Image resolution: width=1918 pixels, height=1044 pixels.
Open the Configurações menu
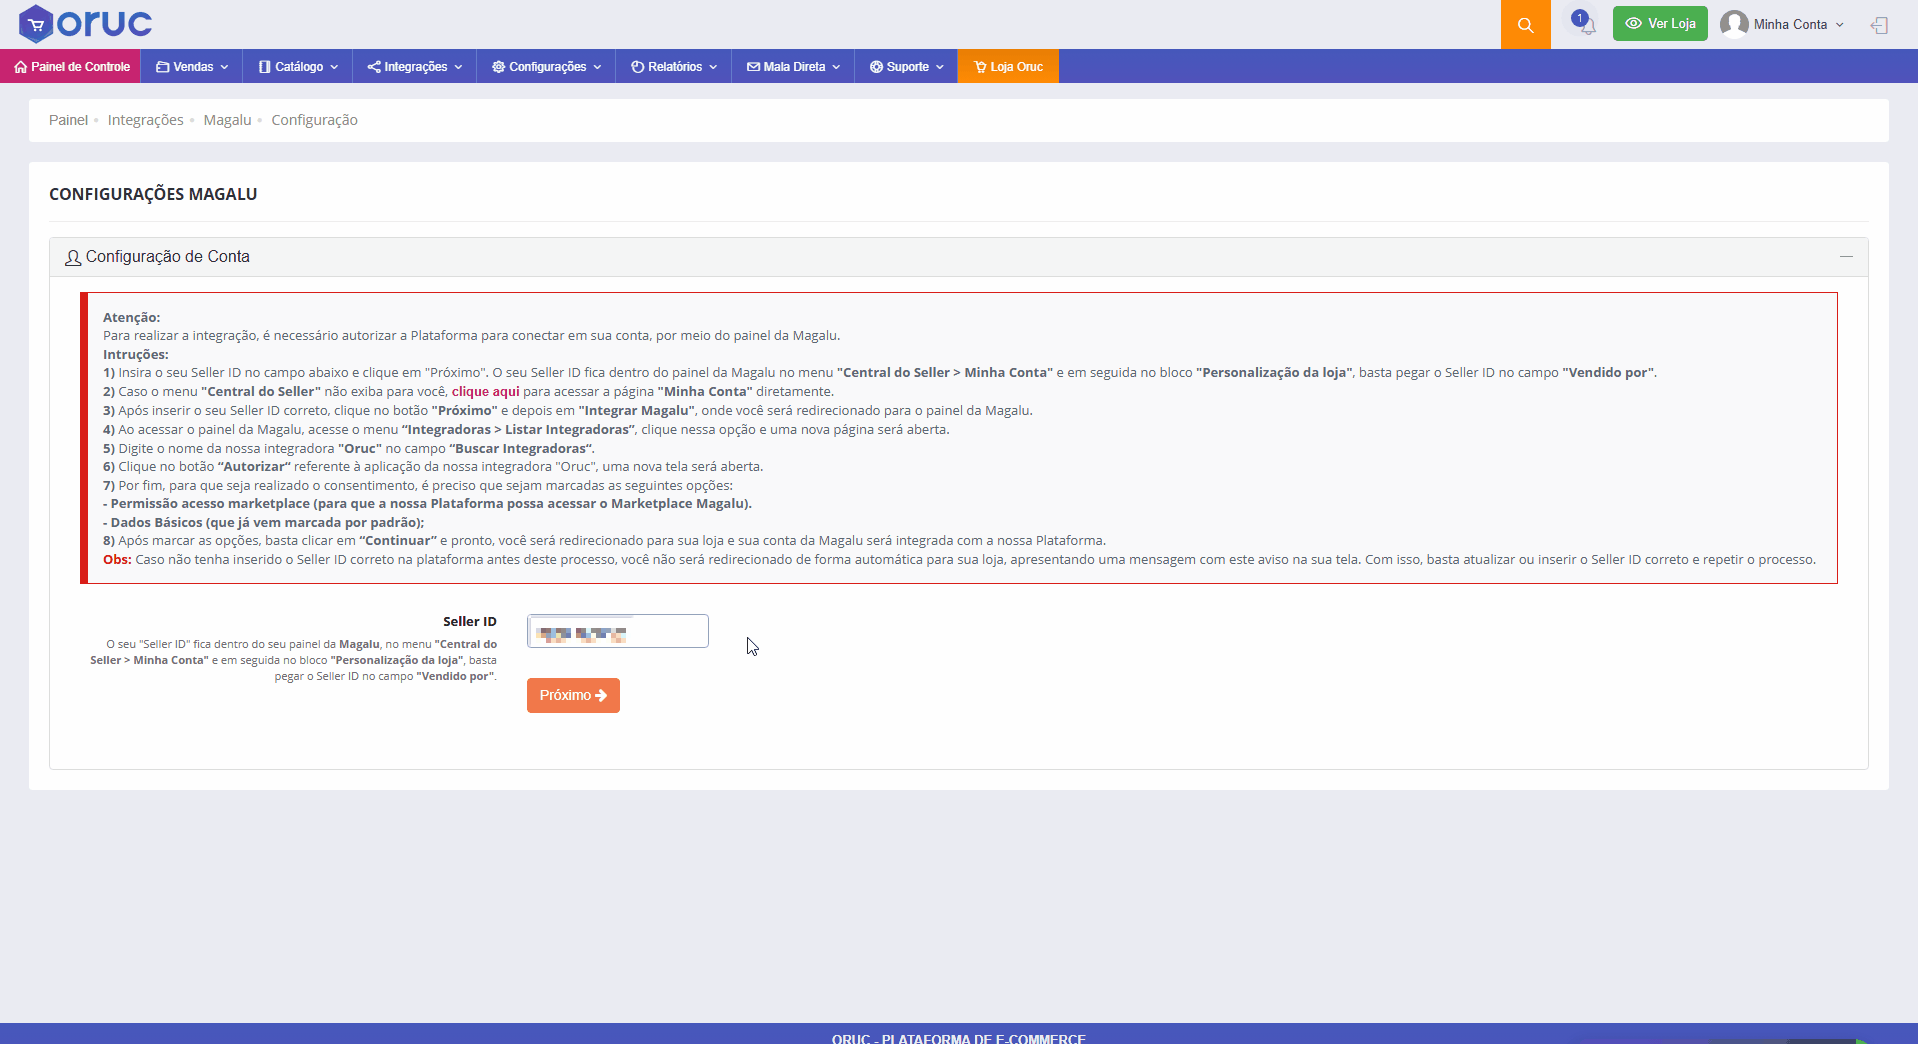[x=546, y=67]
